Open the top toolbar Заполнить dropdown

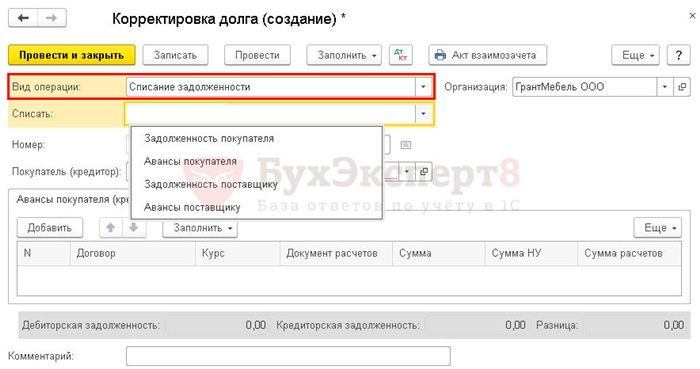(344, 55)
